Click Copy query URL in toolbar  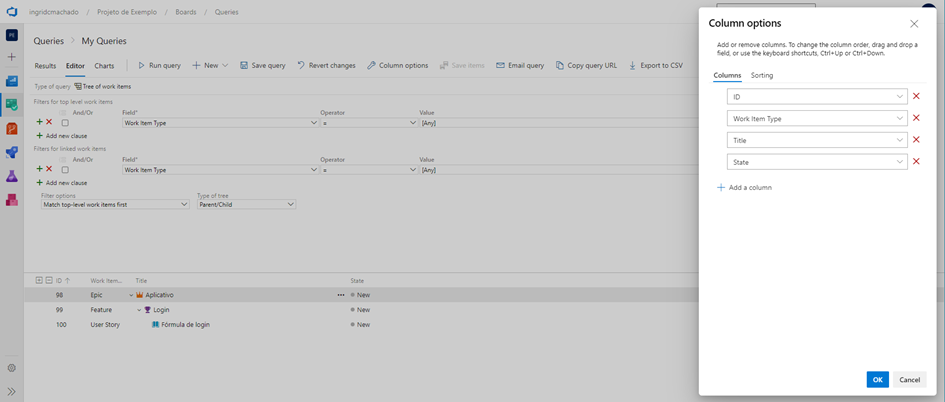pyautogui.click(x=586, y=65)
